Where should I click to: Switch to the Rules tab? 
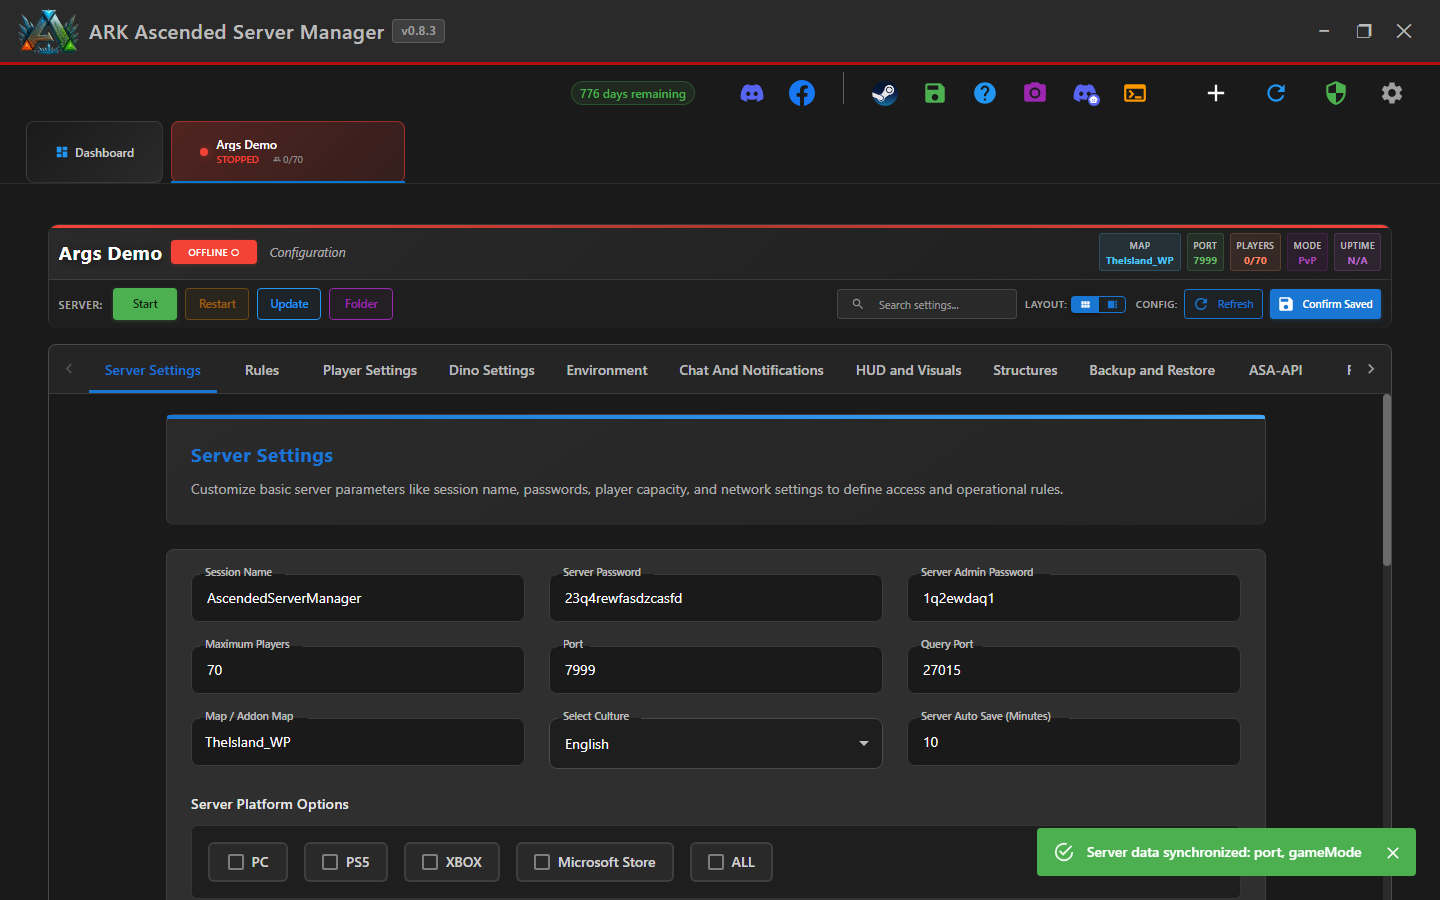[x=262, y=370]
